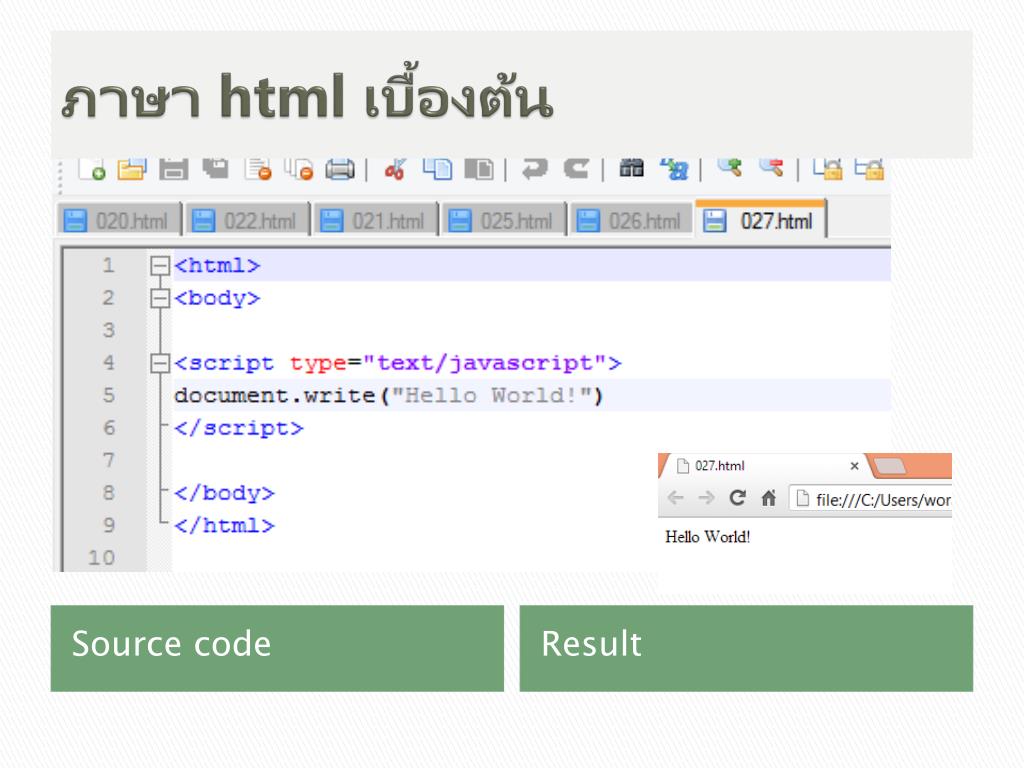The width and height of the screenshot is (1024, 768).
Task: Reload the page in the browser
Action: tap(737, 498)
